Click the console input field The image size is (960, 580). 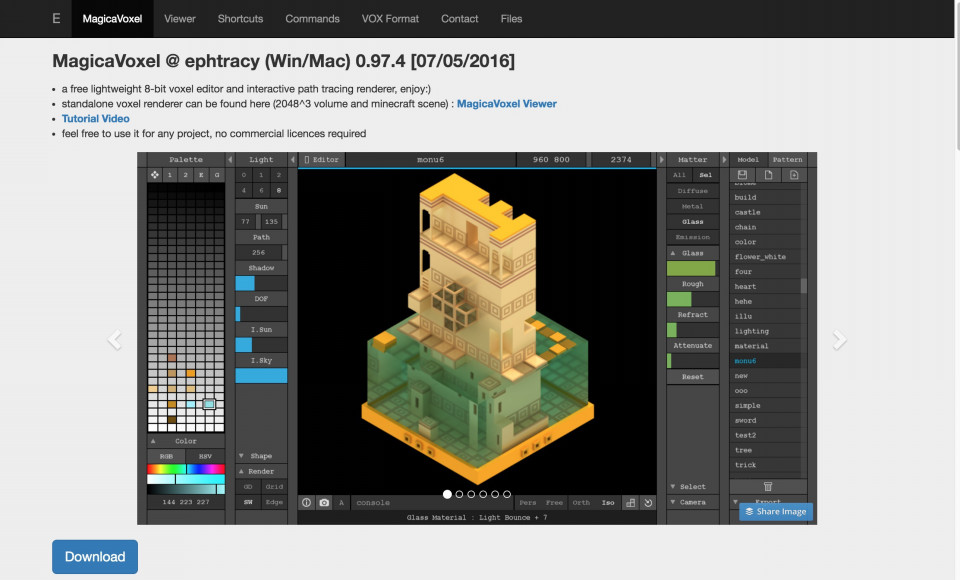click(430, 502)
